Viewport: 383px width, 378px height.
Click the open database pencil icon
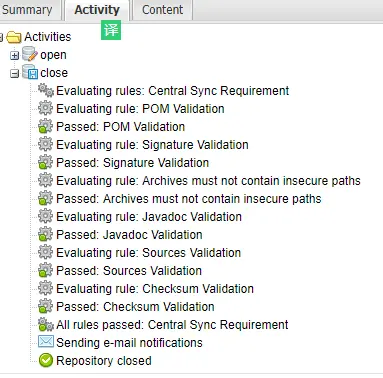click(x=30, y=54)
